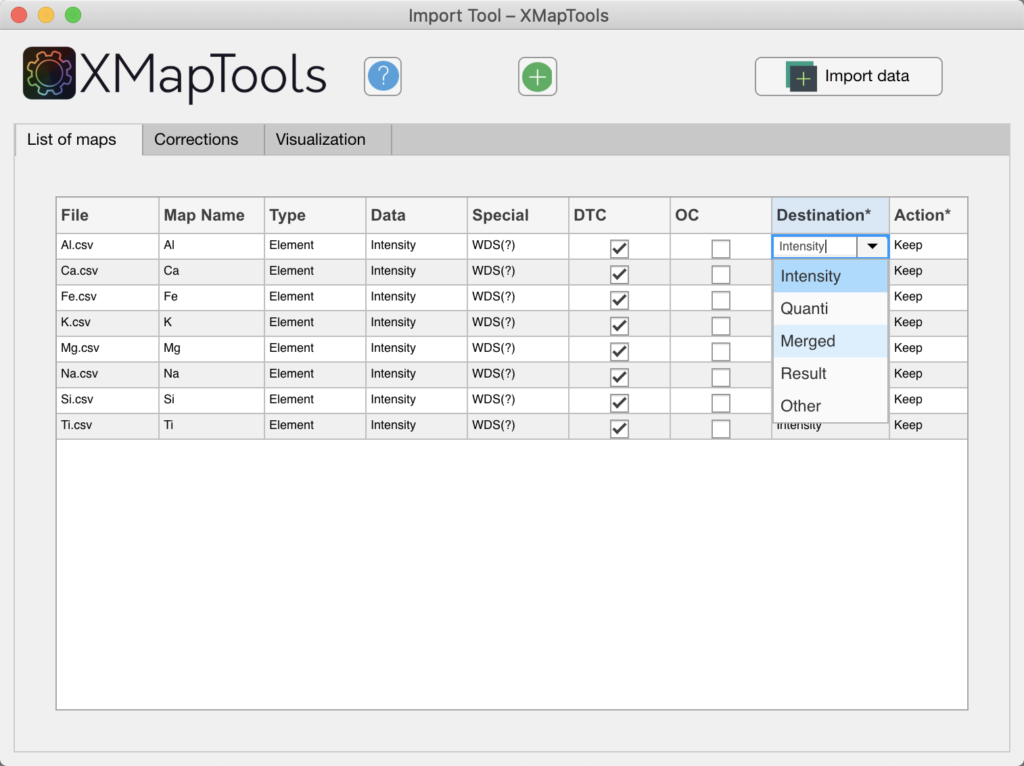Collapse the Destination dropdown arrow for Al.csv
This screenshot has width=1024, height=766.
[872, 246]
